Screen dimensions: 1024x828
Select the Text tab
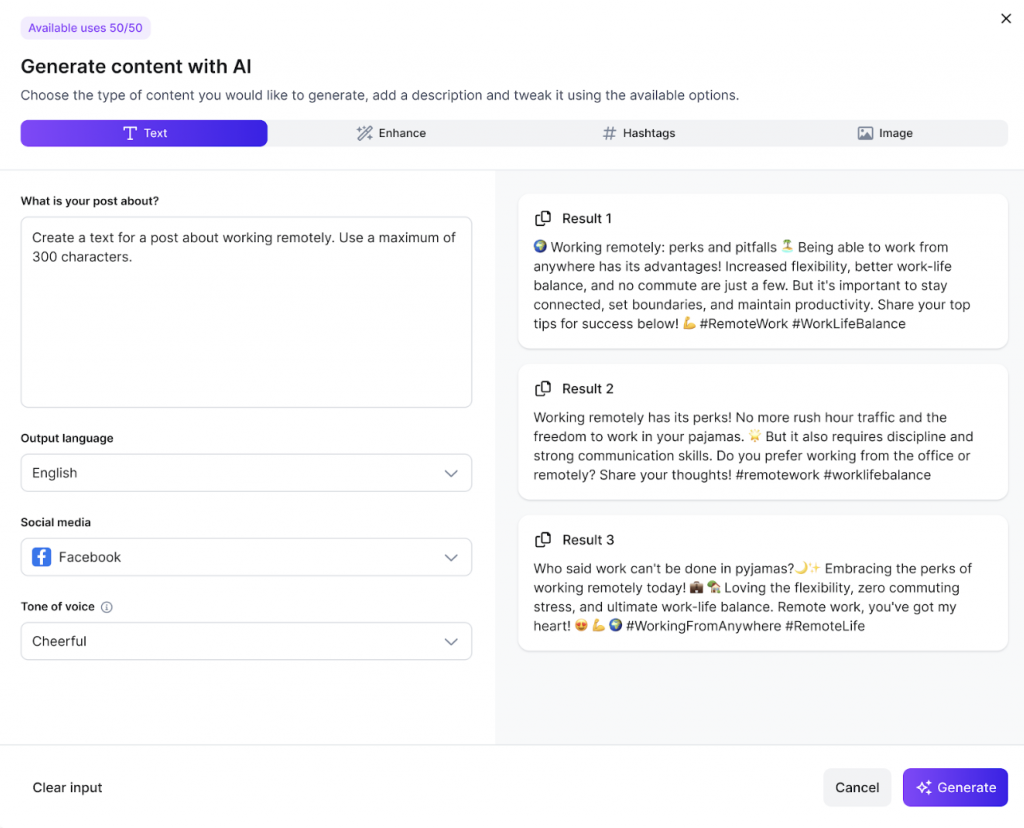144,133
